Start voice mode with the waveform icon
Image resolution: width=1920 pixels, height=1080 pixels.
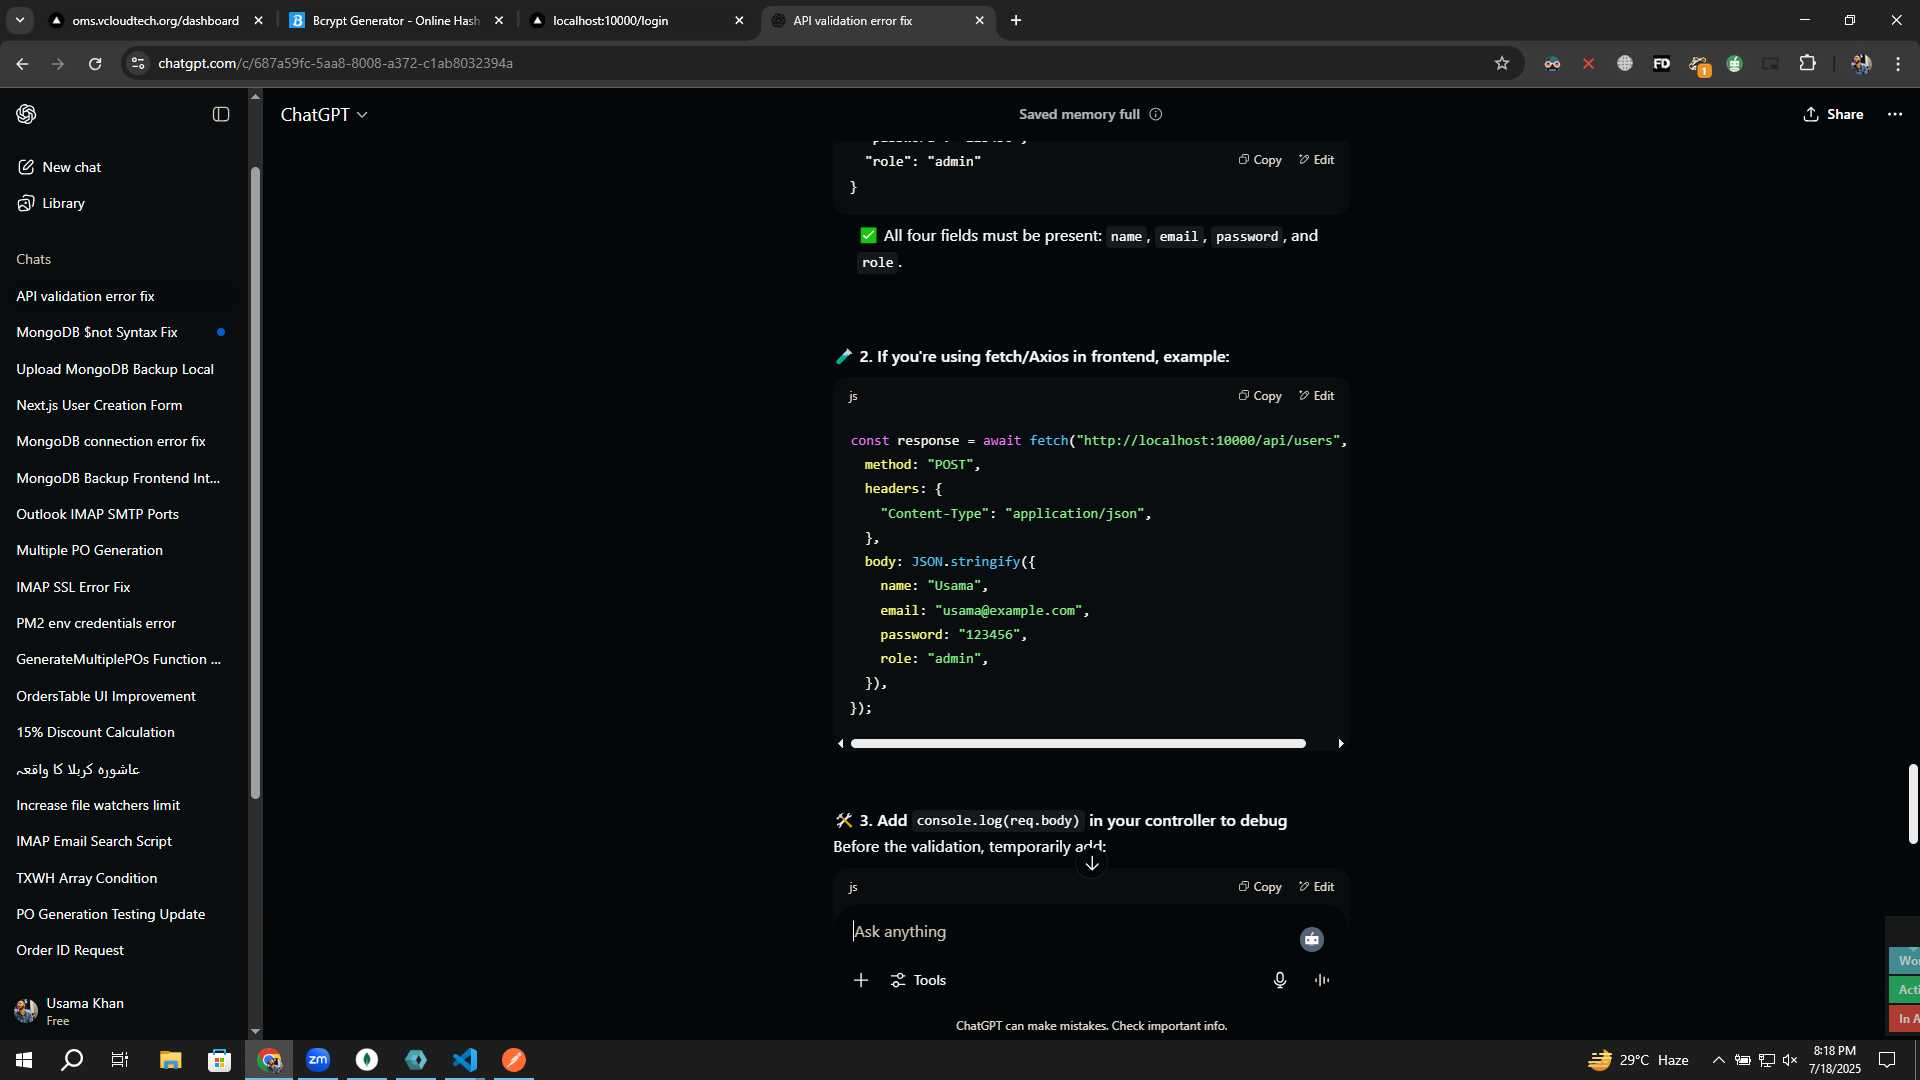pyautogui.click(x=1322, y=980)
